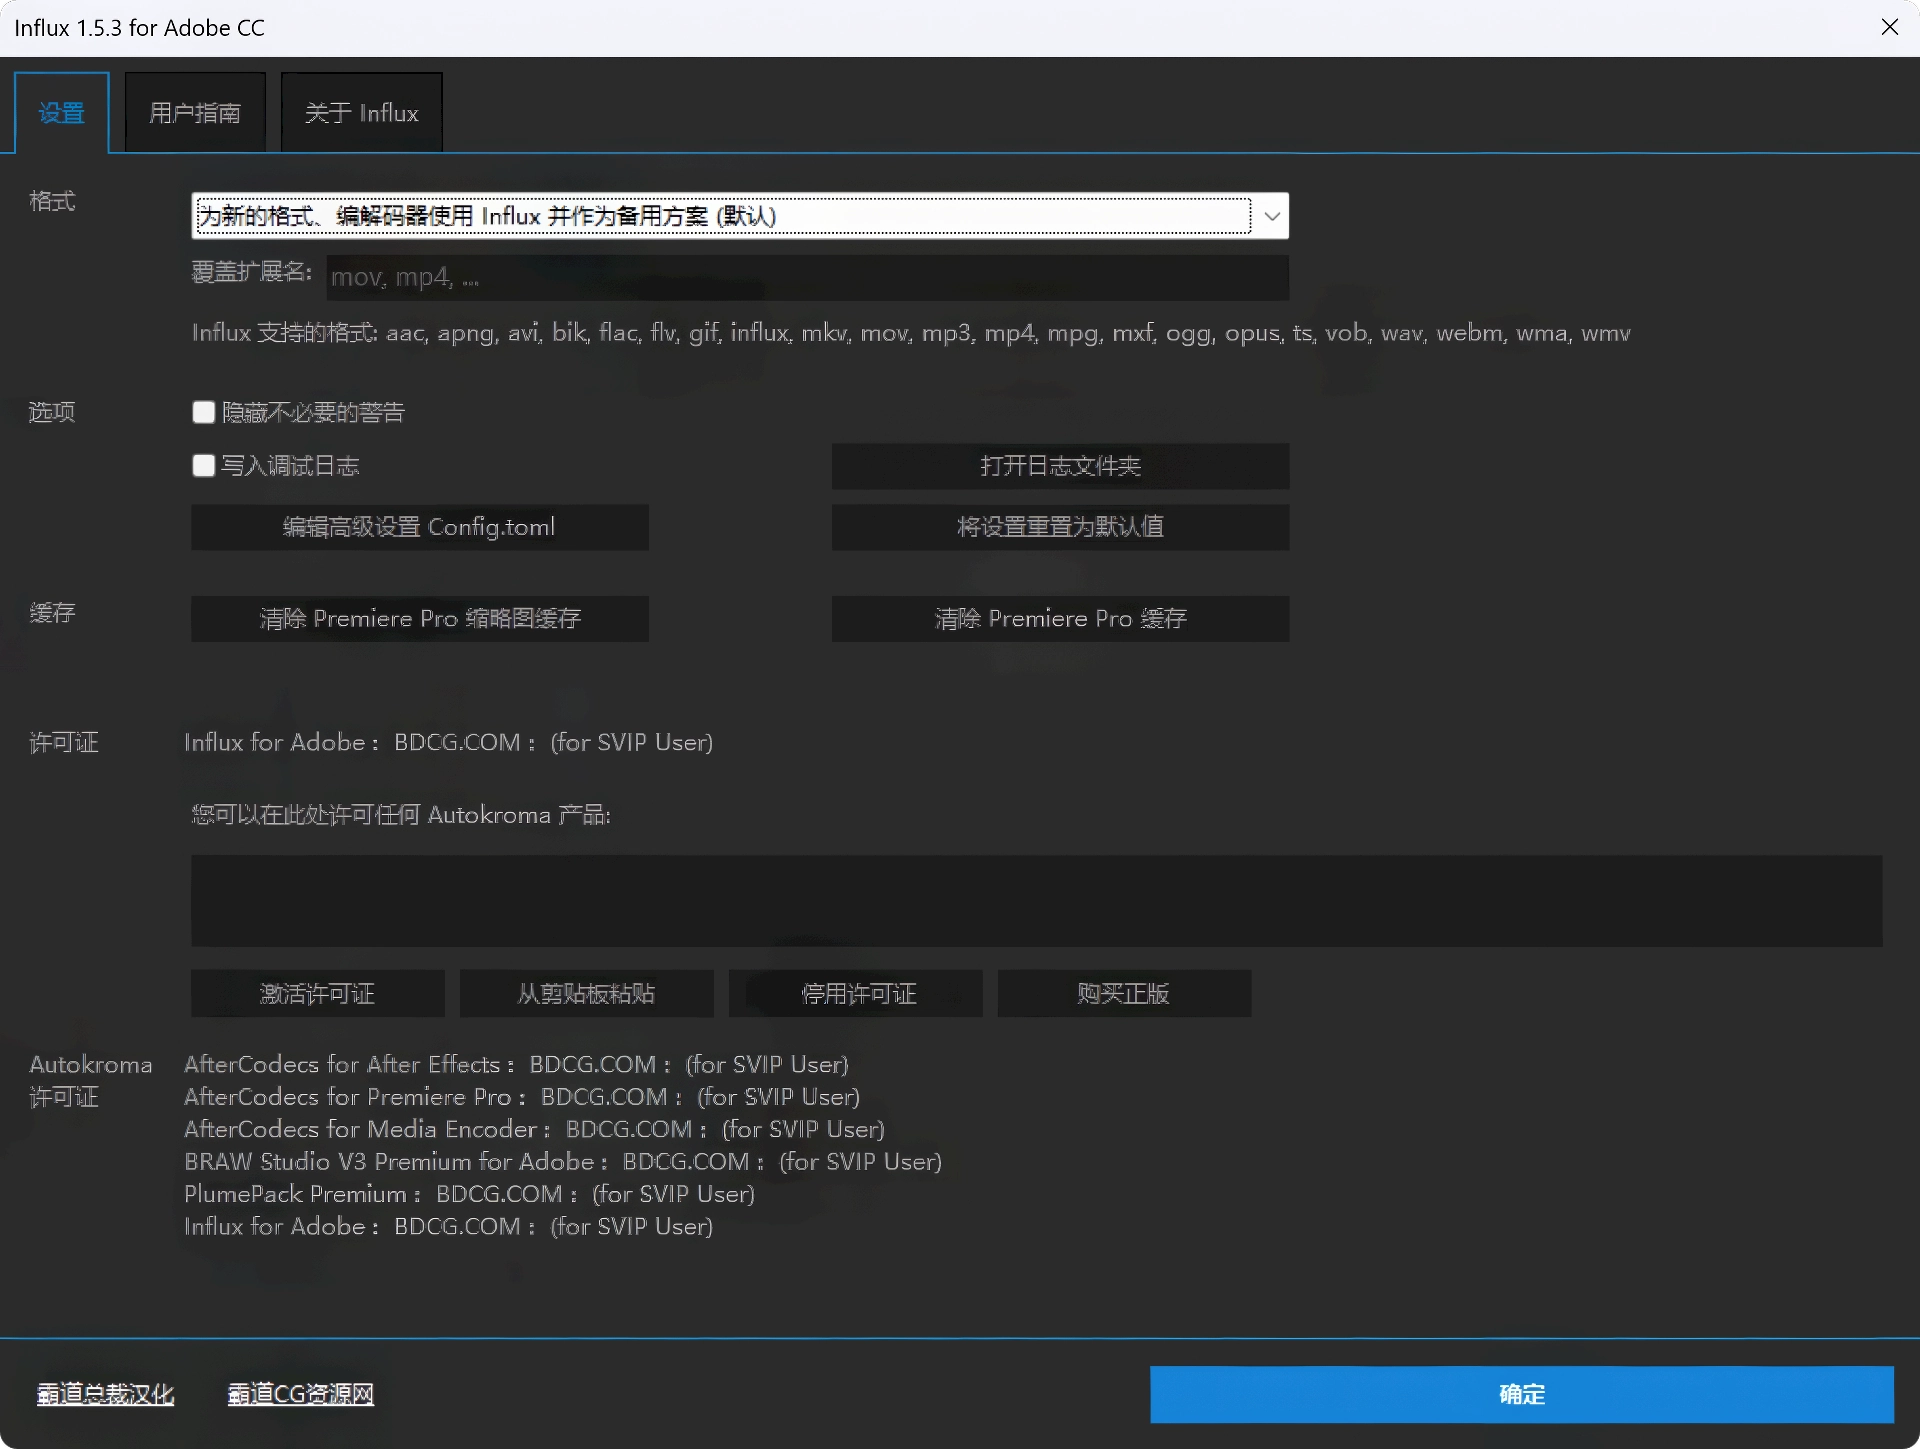Click 从剪贴板粘贴 button
The image size is (1920, 1449).
pyautogui.click(x=587, y=994)
